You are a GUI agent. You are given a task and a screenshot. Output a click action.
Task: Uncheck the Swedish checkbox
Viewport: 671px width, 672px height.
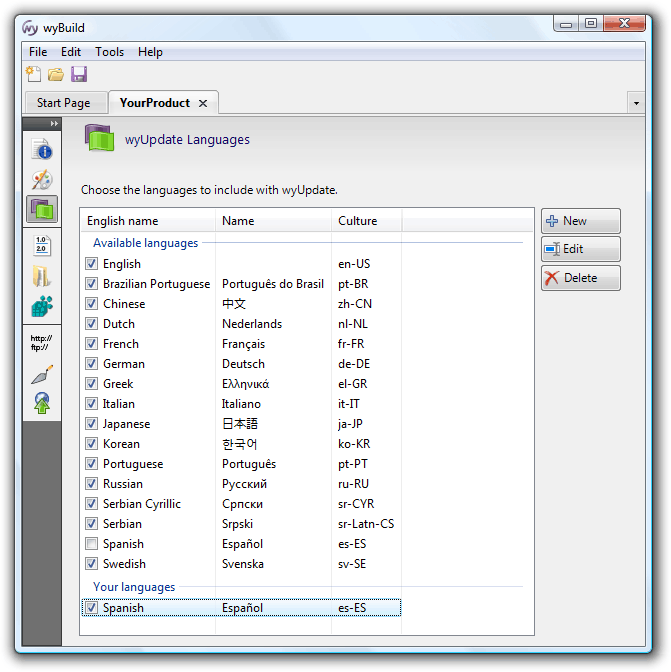click(91, 563)
